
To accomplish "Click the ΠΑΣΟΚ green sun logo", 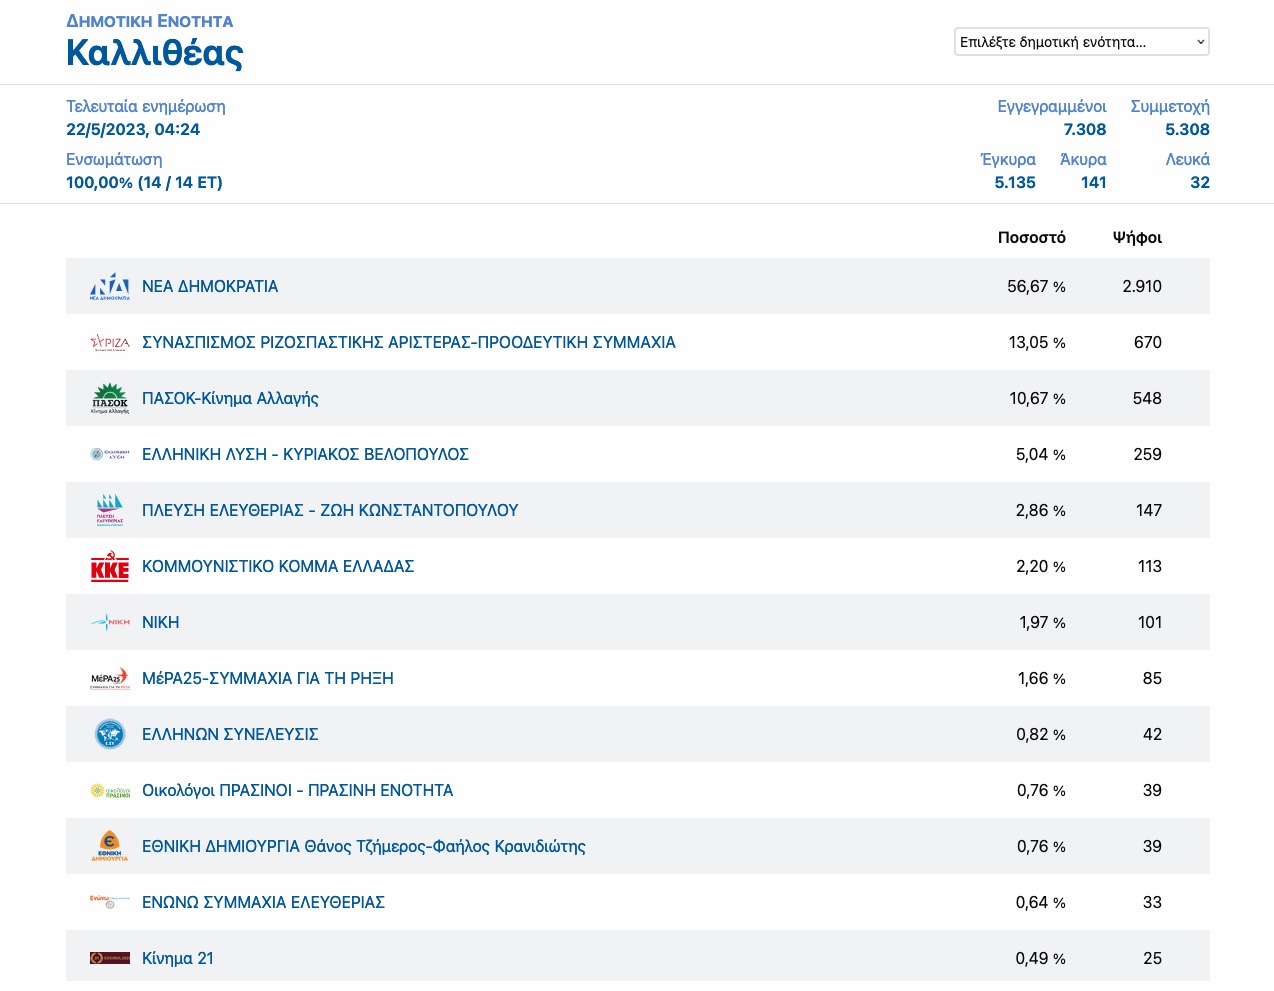I will pos(110,398).
